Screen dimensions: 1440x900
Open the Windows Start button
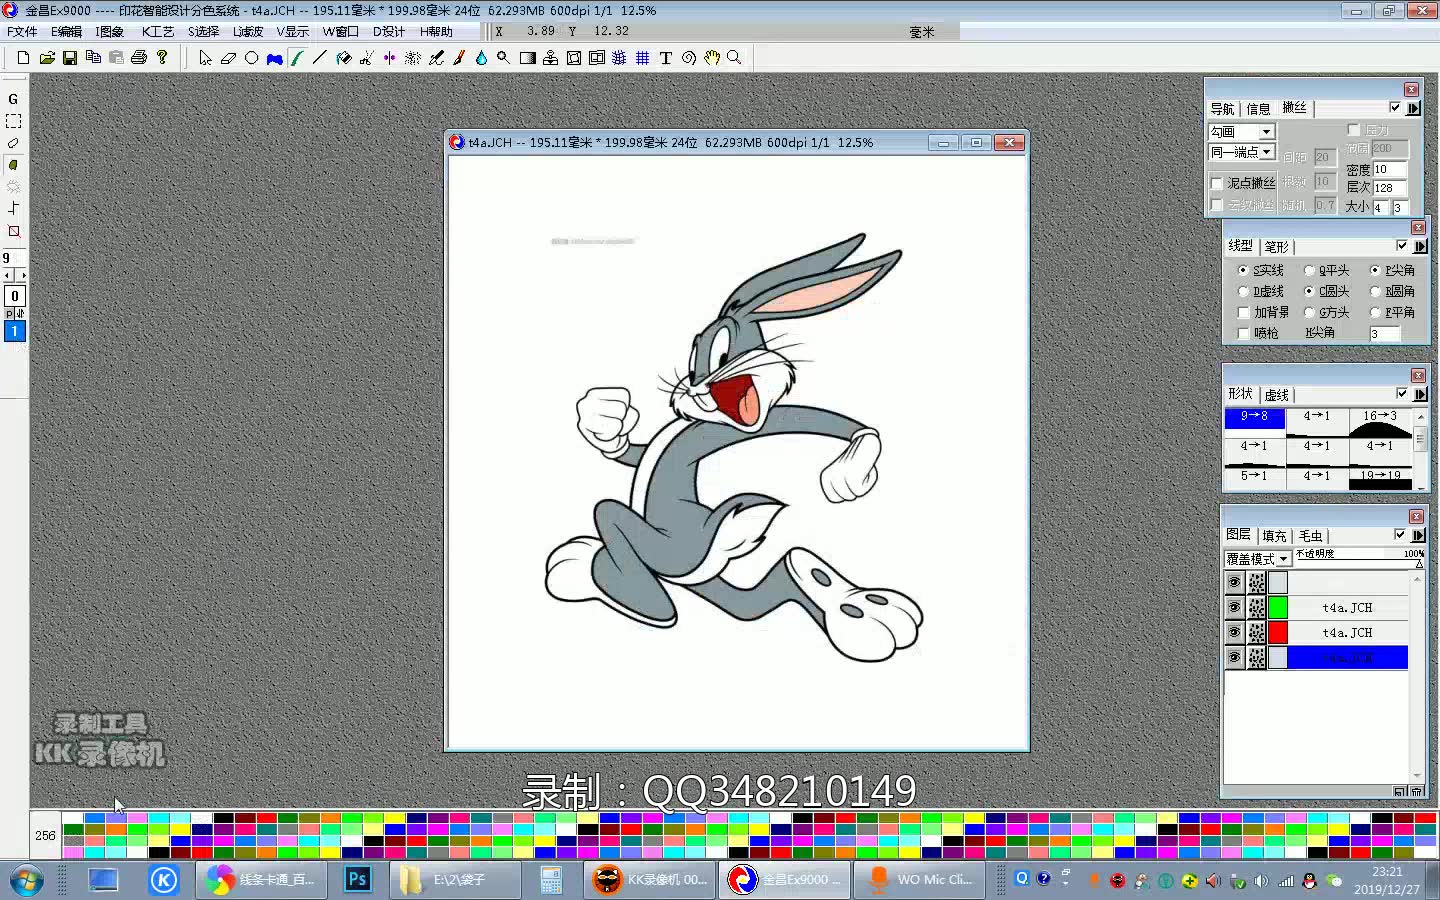click(x=26, y=880)
